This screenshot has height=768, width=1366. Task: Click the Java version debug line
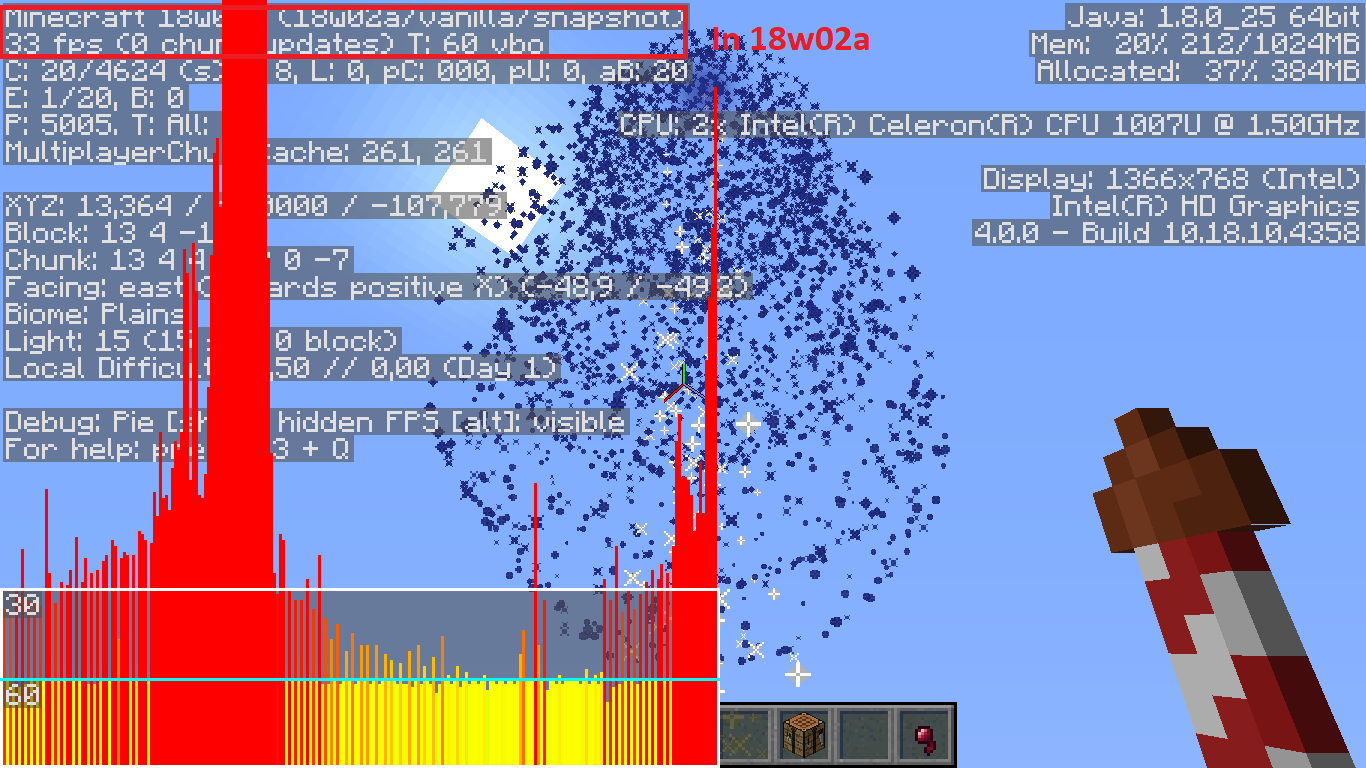(x=1213, y=17)
